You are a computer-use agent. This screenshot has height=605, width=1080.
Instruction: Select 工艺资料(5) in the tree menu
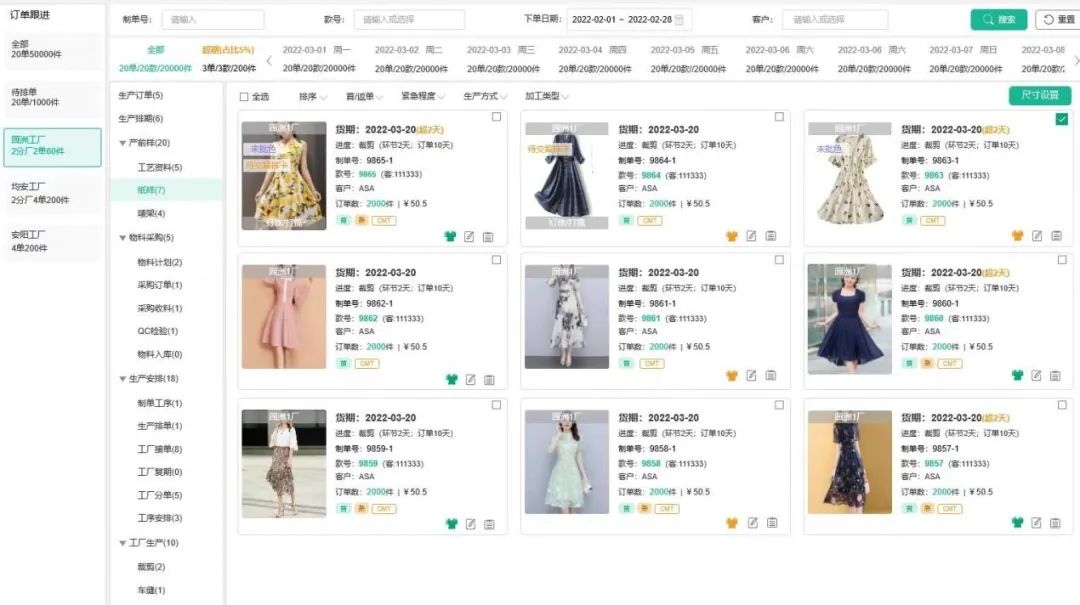[x=159, y=167]
